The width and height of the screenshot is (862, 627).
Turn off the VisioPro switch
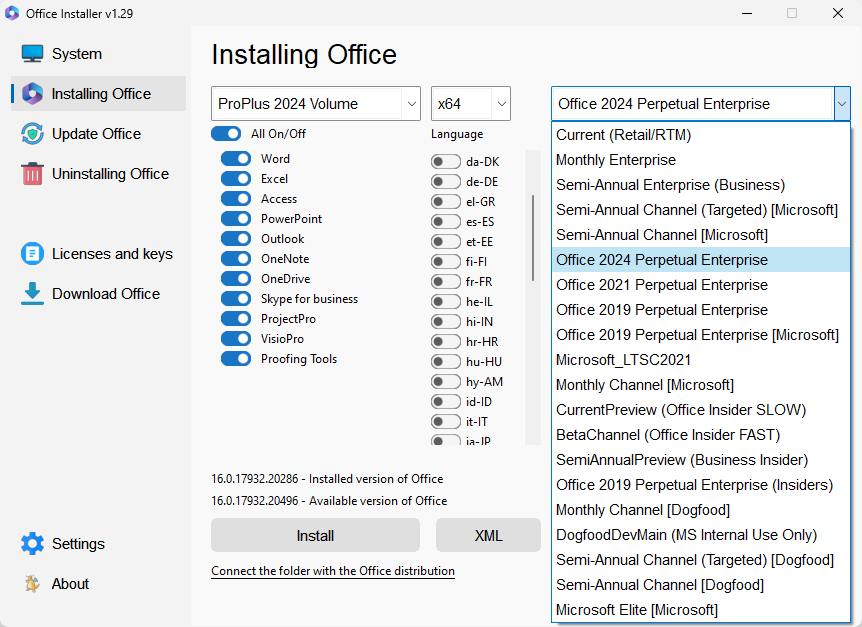tap(236, 339)
